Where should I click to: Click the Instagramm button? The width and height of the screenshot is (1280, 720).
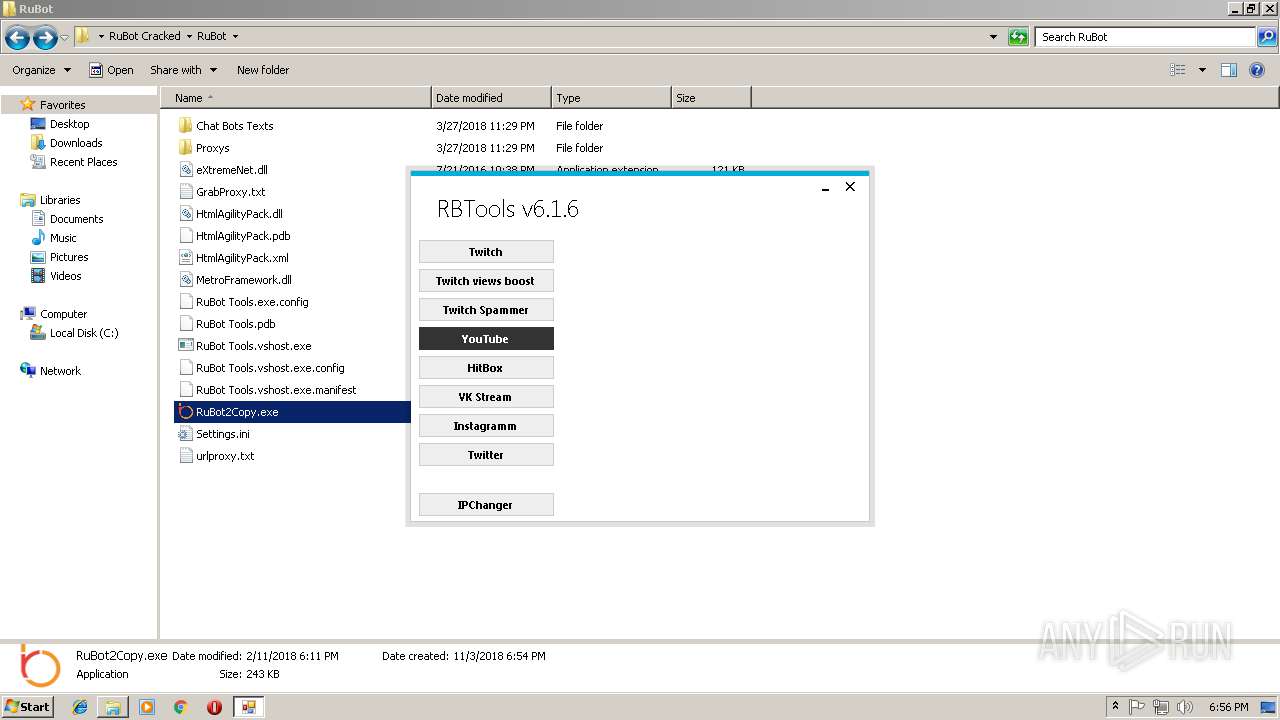point(486,426)
